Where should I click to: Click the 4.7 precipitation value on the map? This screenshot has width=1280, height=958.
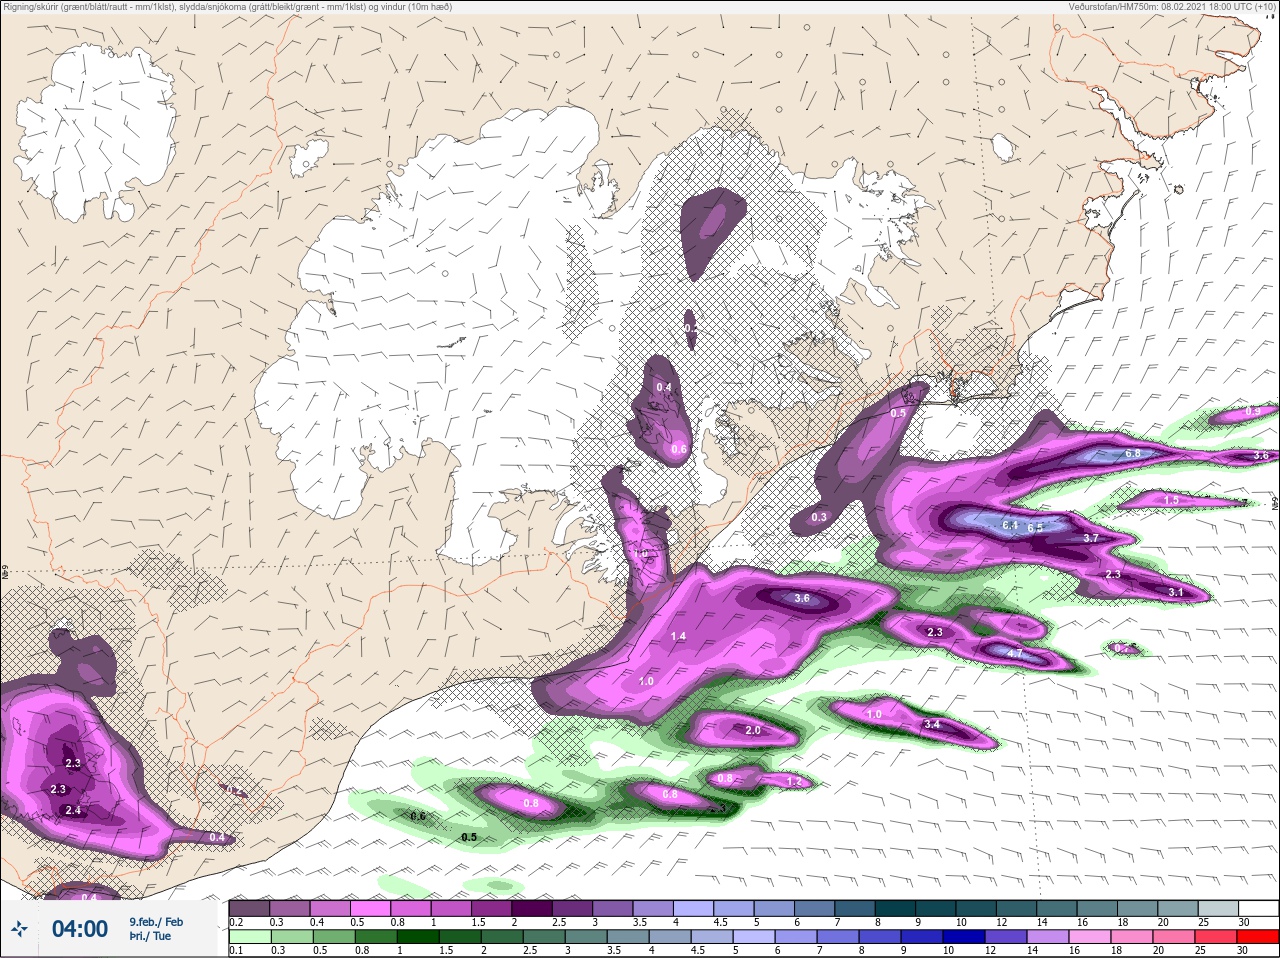tap(1014, 653)
